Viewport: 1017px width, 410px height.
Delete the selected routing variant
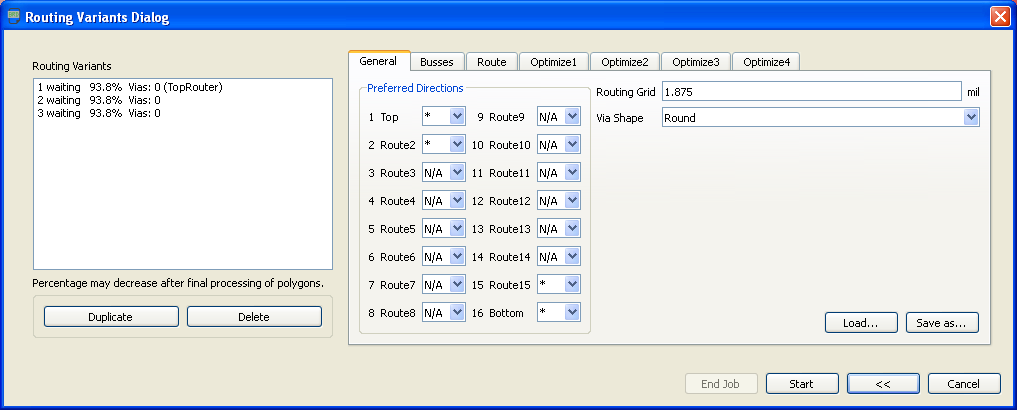click(254, 317)
